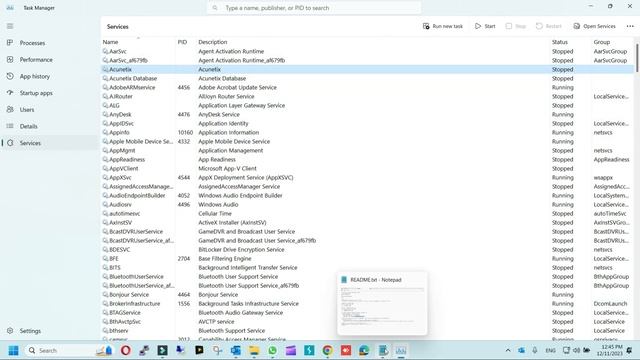Click Cellular Time description cell

(215, 213)
